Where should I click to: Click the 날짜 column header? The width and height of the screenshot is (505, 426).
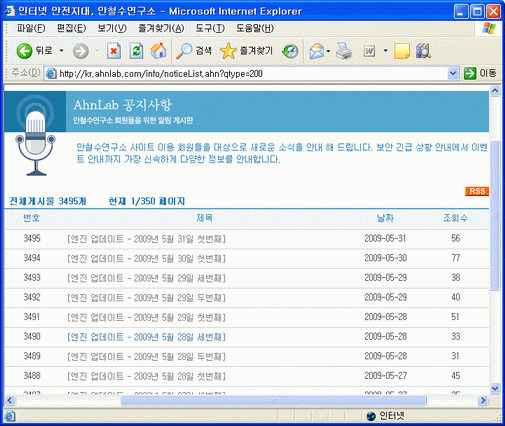click(x=385, y=218)
